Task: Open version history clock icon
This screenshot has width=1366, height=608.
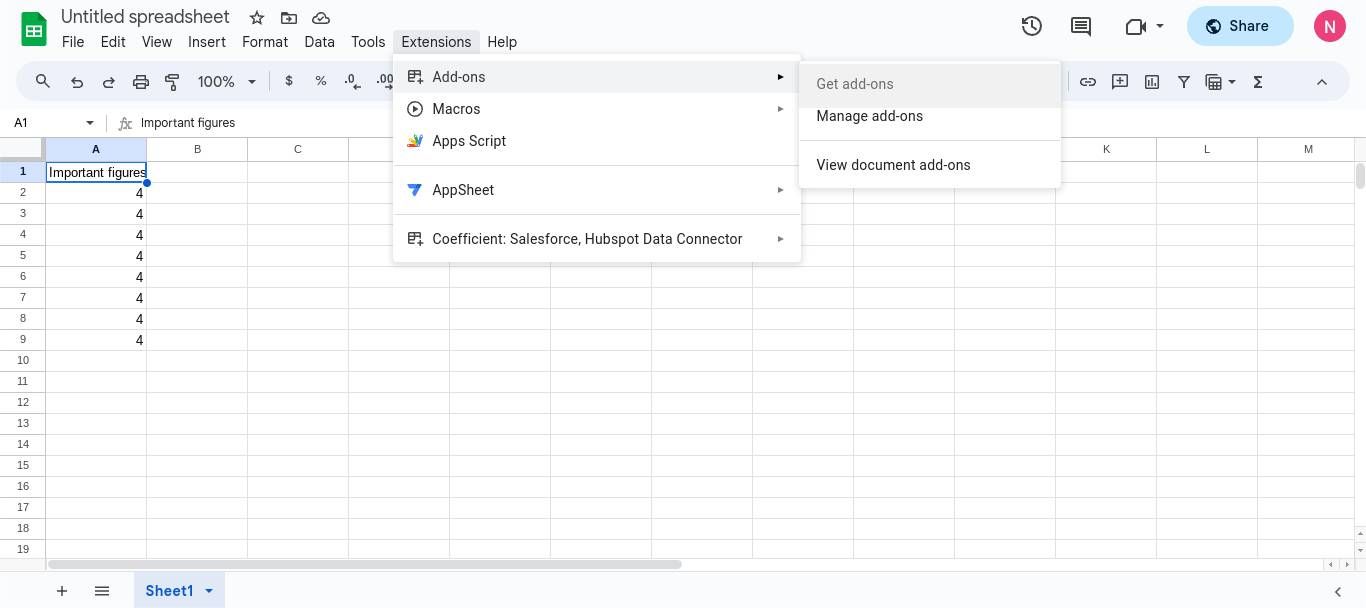Action: pyautogui.click(x=1031, y=27)
